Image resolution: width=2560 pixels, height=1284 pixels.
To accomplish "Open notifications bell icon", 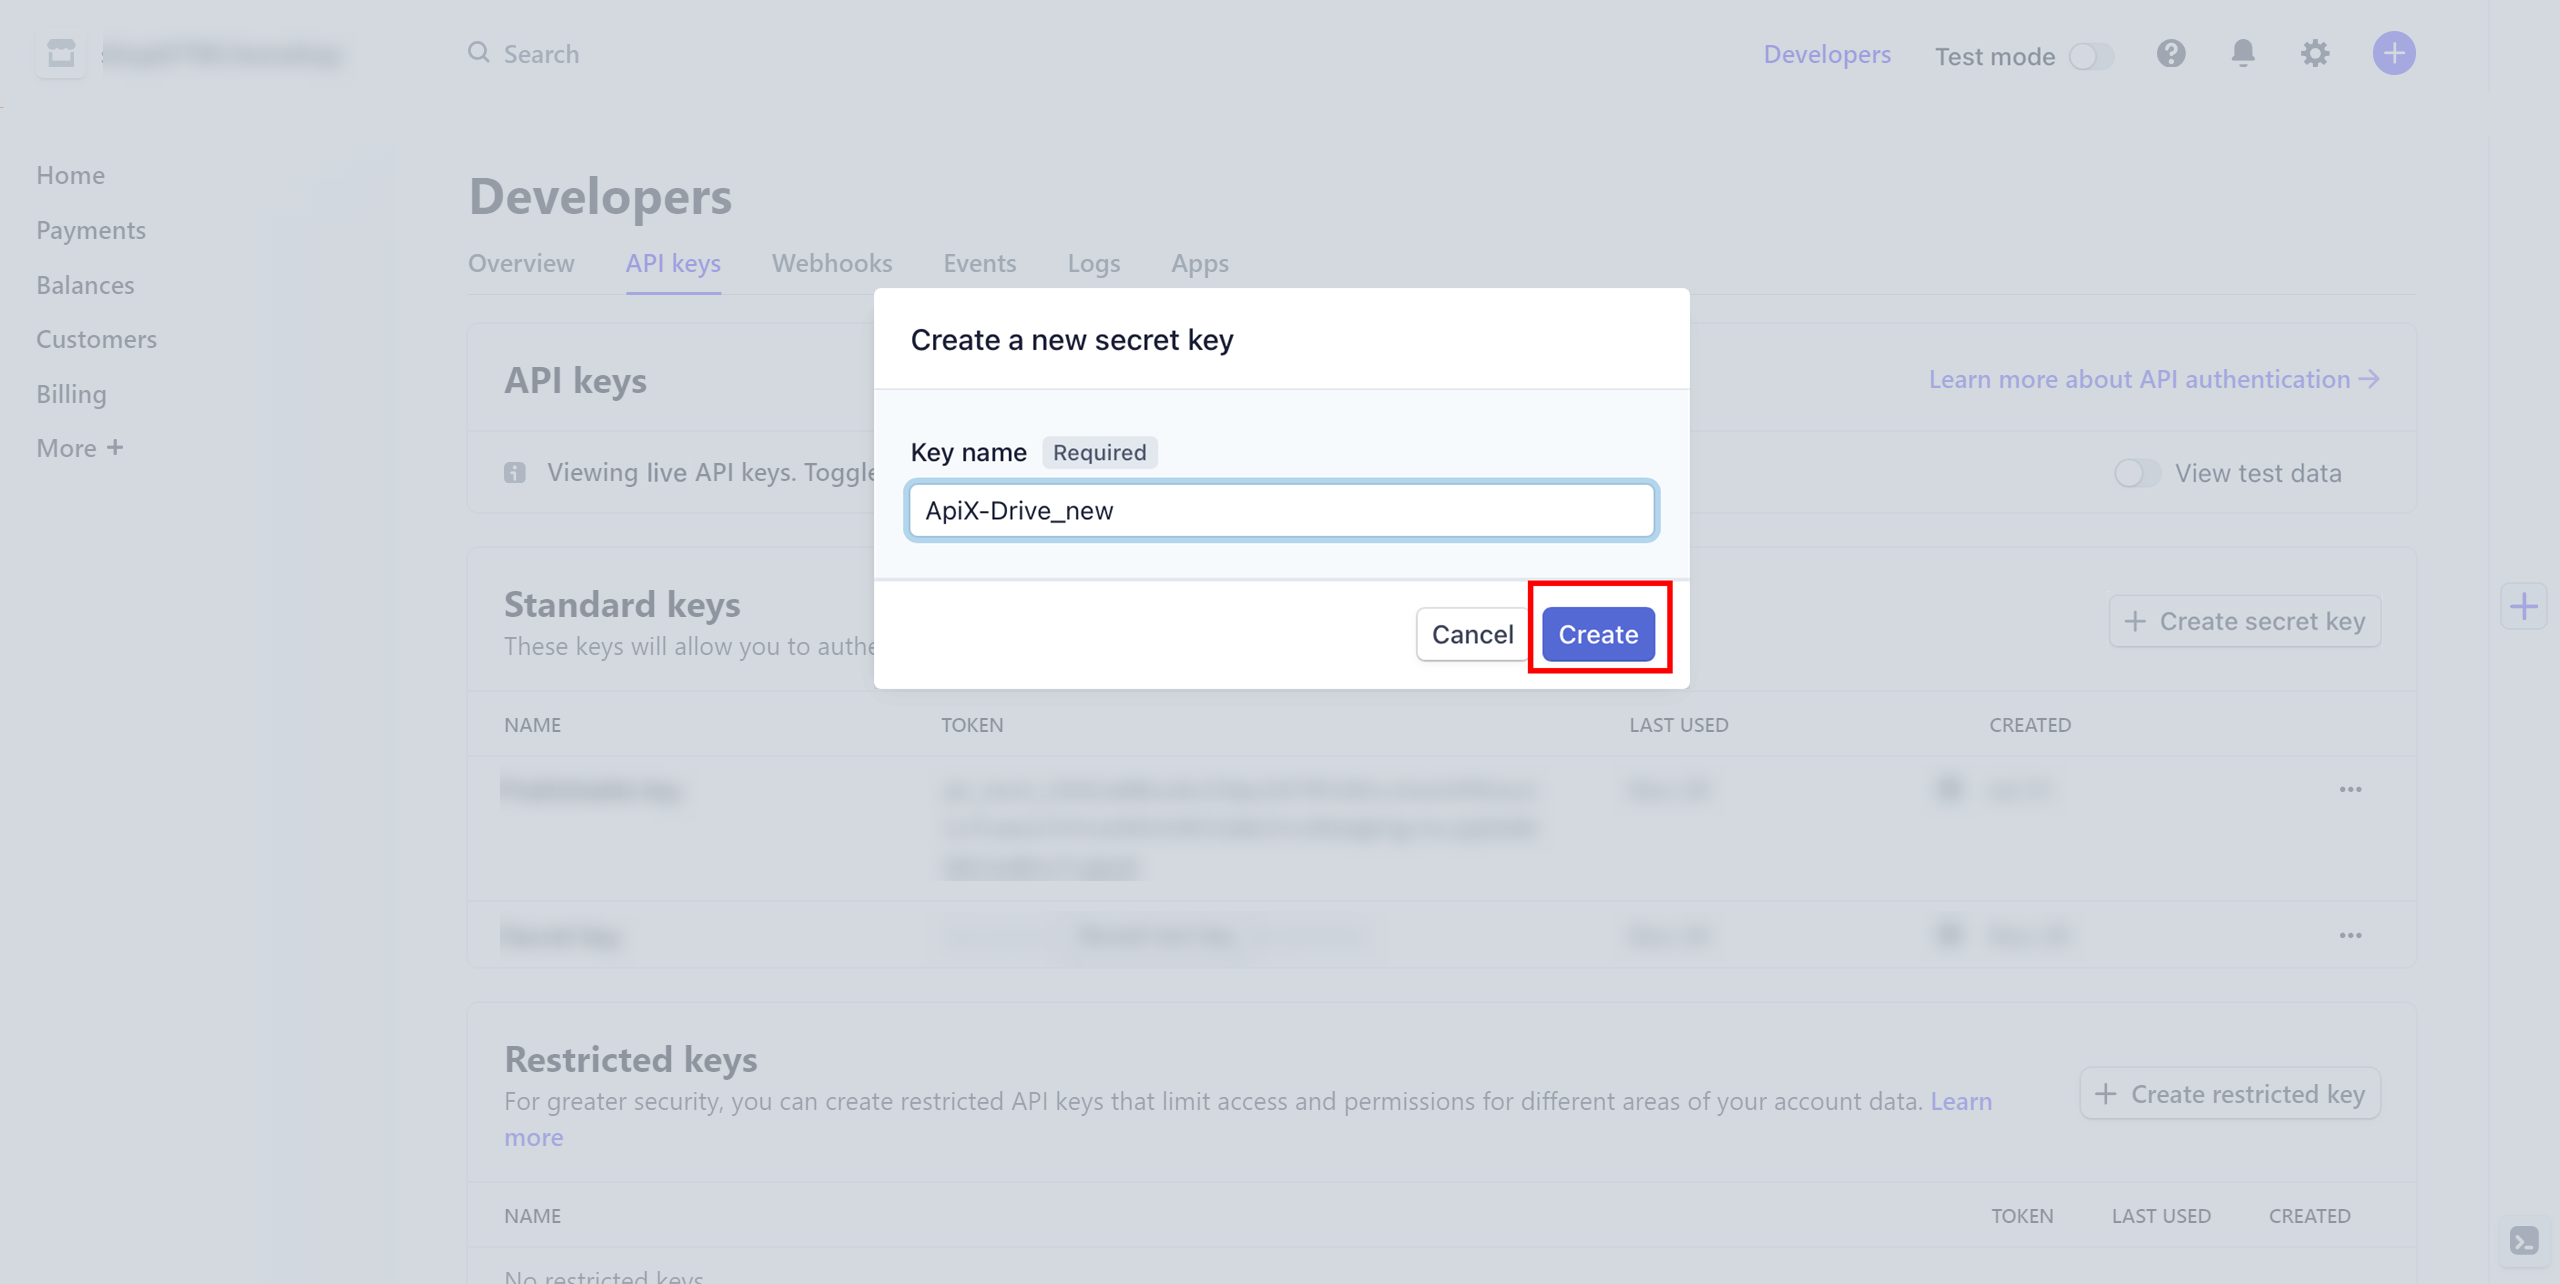I will pos(2243,53).
